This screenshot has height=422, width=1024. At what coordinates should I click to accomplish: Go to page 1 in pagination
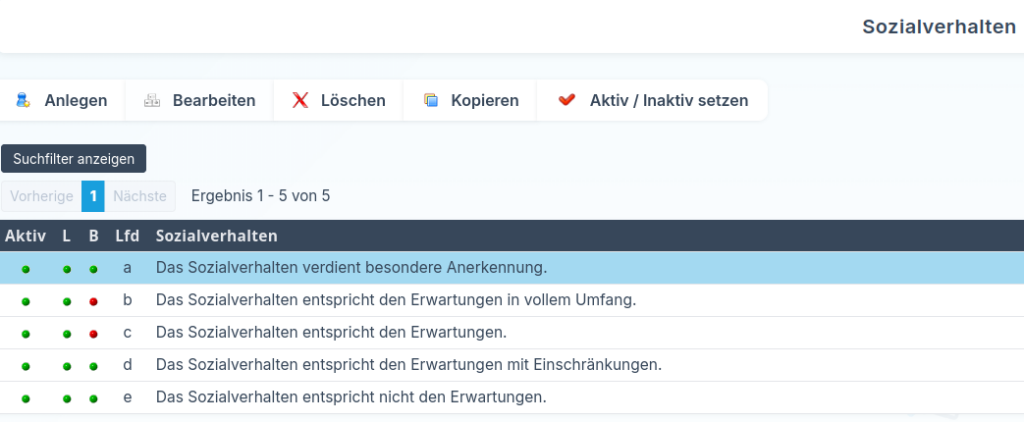point(93,196)
